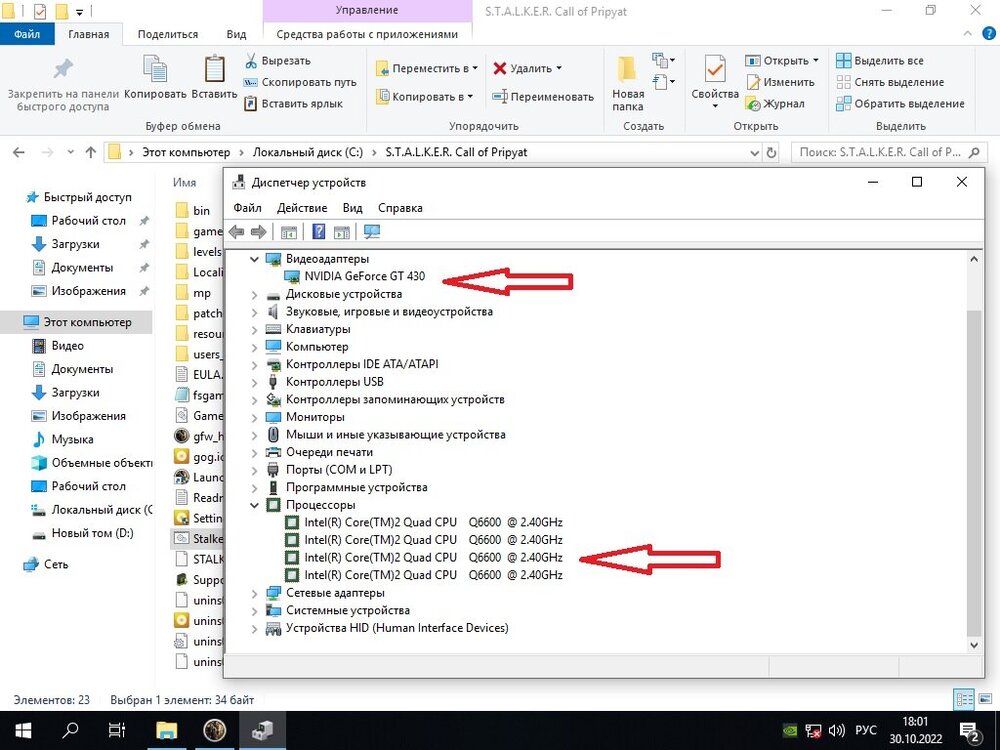Image resolution: width=1000 pixels, height=750 pixels.
Task: Click the Delete red X icon
Action: [500, 68]
